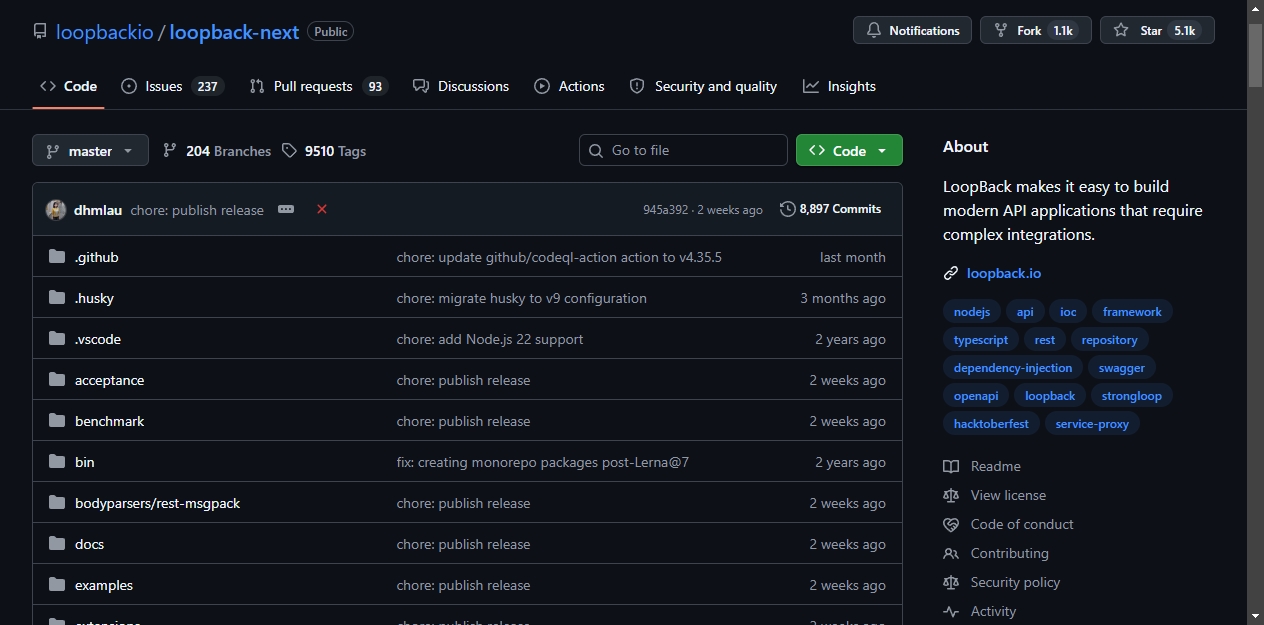Open the acceptance folder name
Viewport: 1264px width, 625px height.
[x=109, y=380]
